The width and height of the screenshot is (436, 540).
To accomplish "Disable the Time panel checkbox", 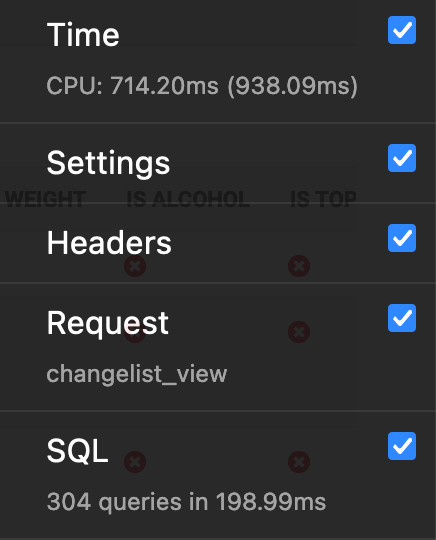I will point(402,30).
